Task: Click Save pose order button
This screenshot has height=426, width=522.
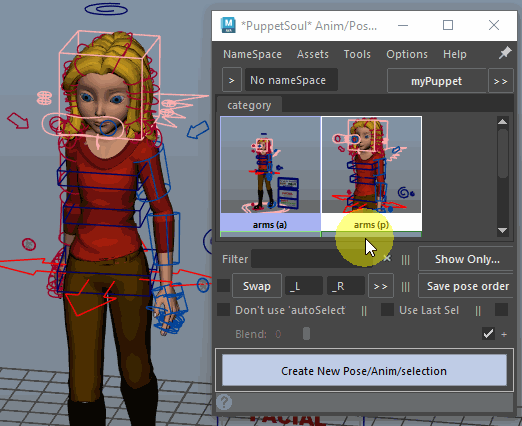Action: (467, 286)
